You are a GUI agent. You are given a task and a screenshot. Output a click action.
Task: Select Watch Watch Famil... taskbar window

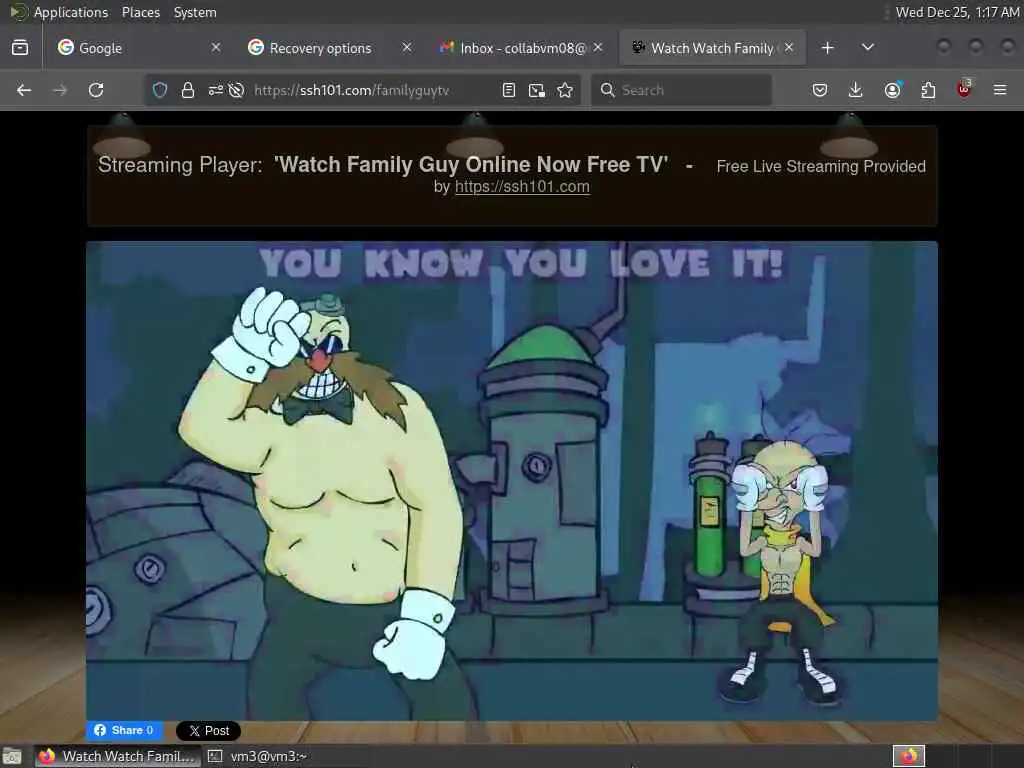118,756
